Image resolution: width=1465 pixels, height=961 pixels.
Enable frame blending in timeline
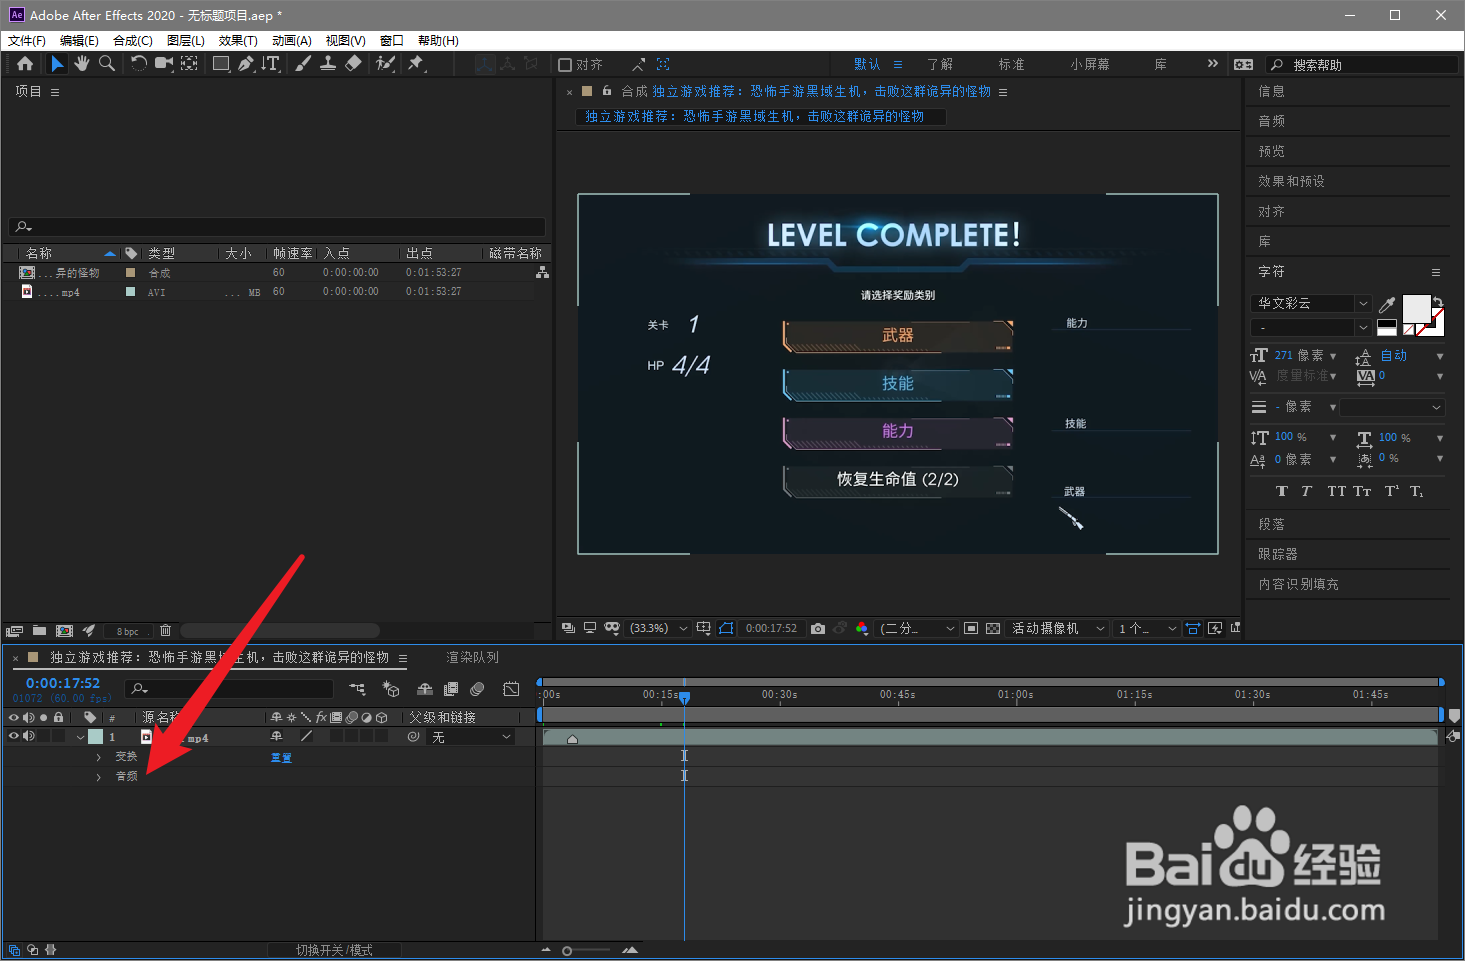(451, 689)
